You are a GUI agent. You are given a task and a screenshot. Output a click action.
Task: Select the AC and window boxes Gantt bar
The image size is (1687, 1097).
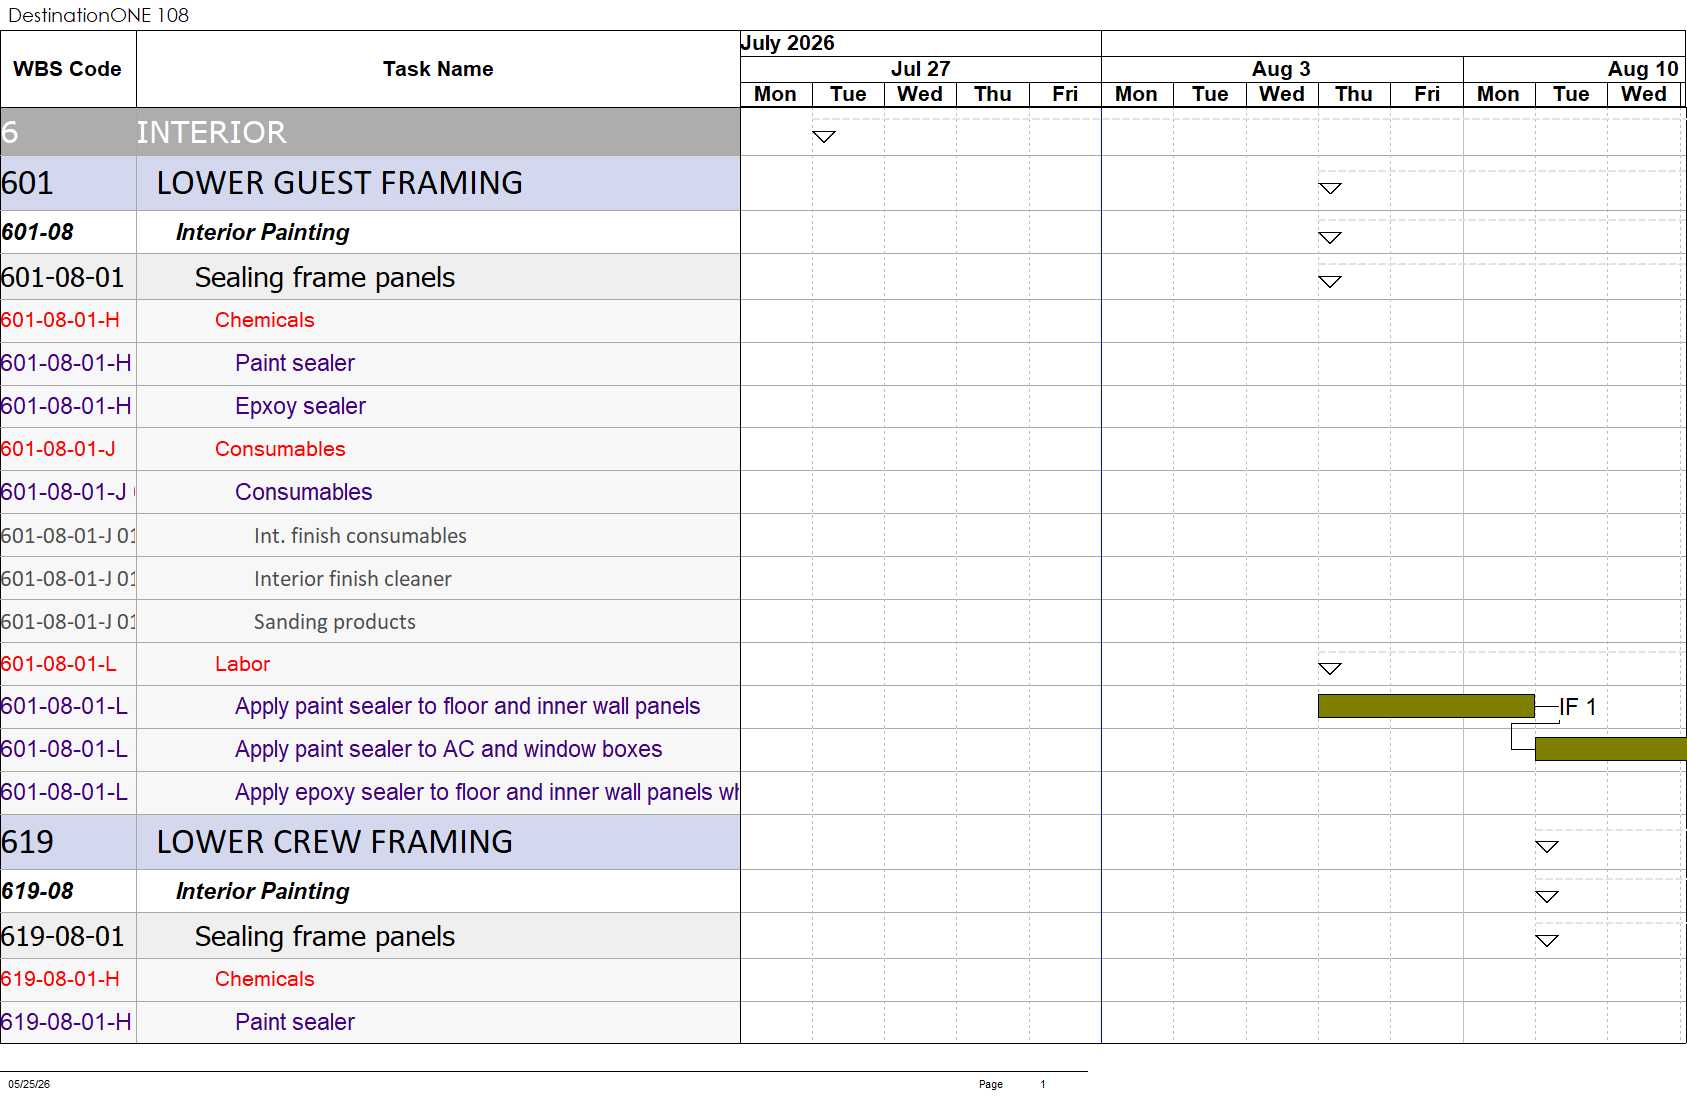click(1610, 749)
